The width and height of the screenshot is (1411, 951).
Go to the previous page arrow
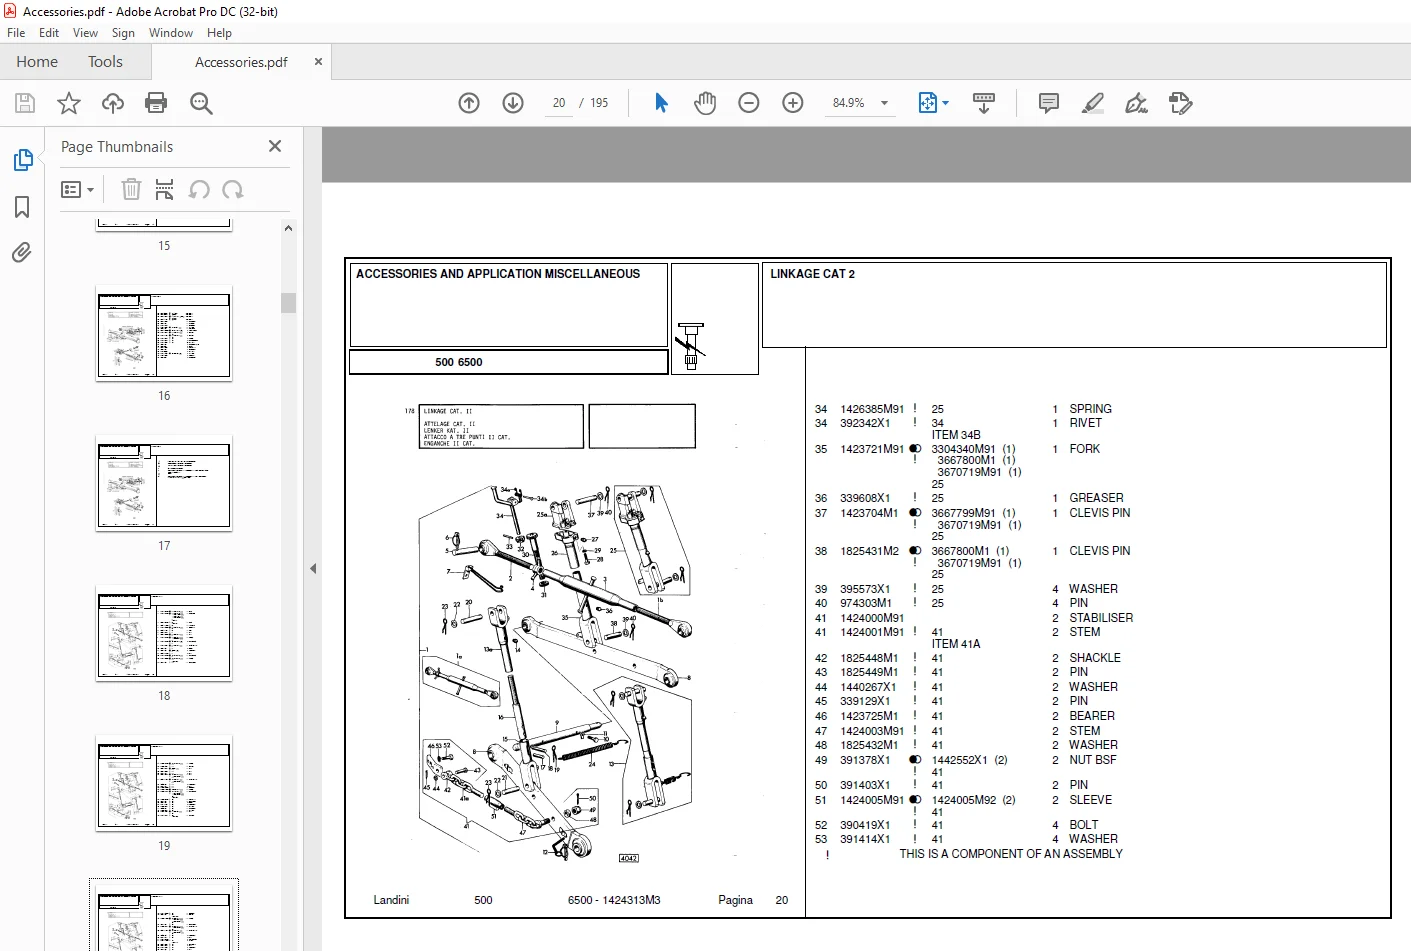click(x=469, y=103)
